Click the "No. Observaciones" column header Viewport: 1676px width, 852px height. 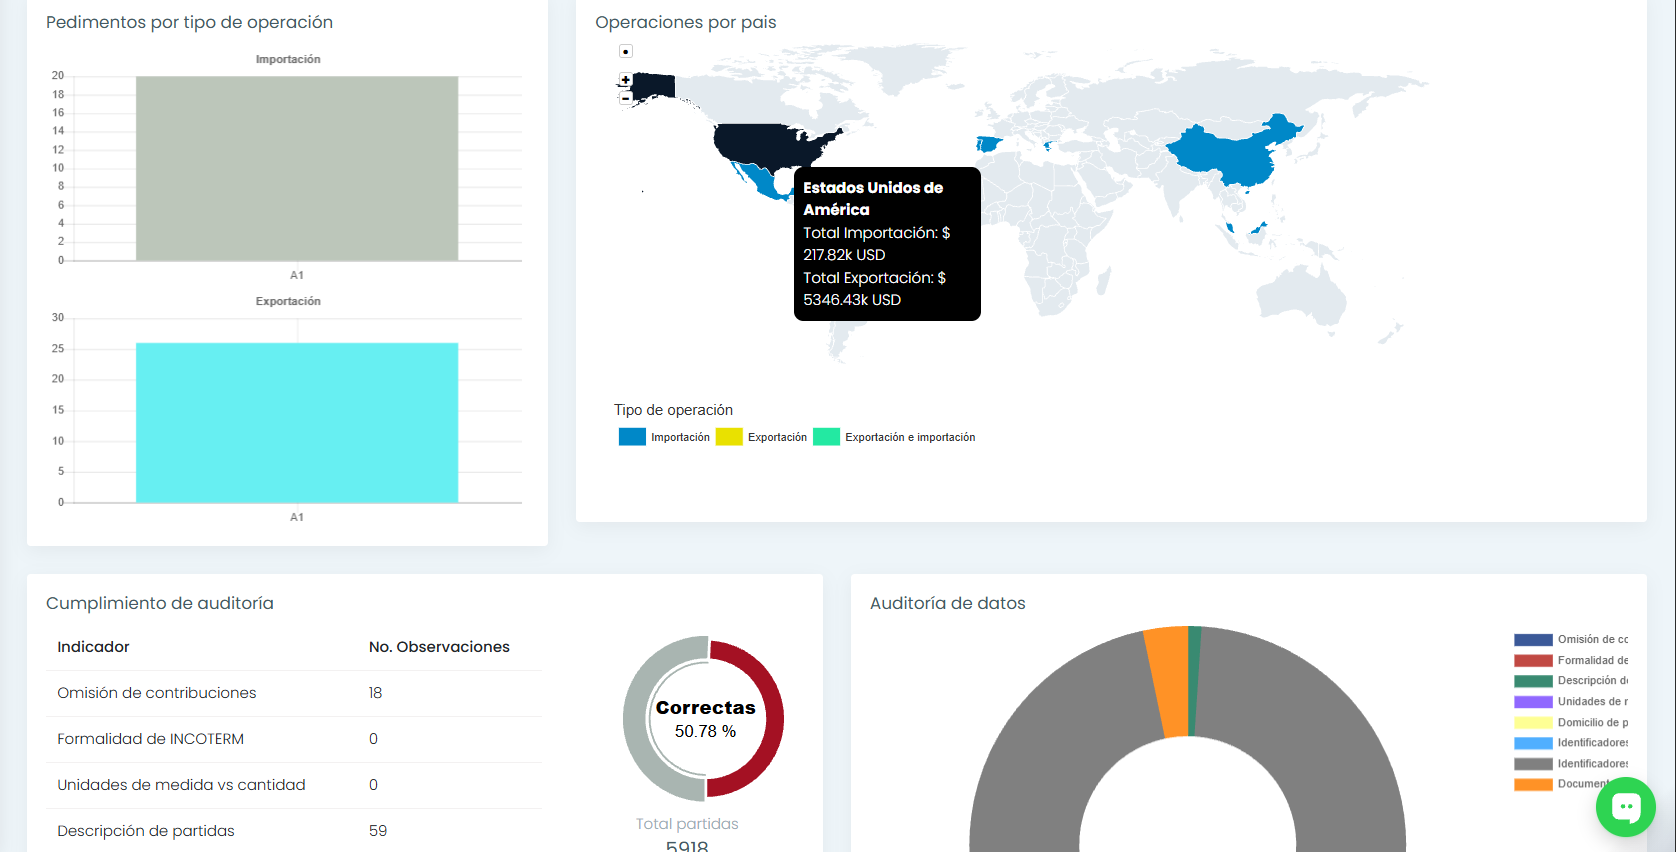click(x=439, y=647)
